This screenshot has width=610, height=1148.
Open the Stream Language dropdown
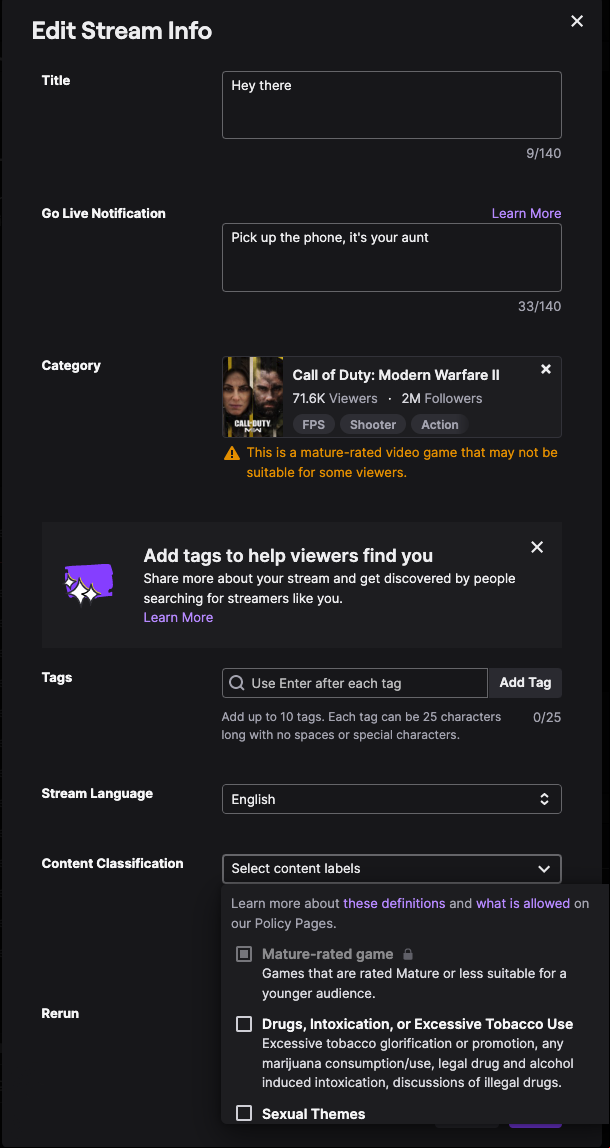392,799
